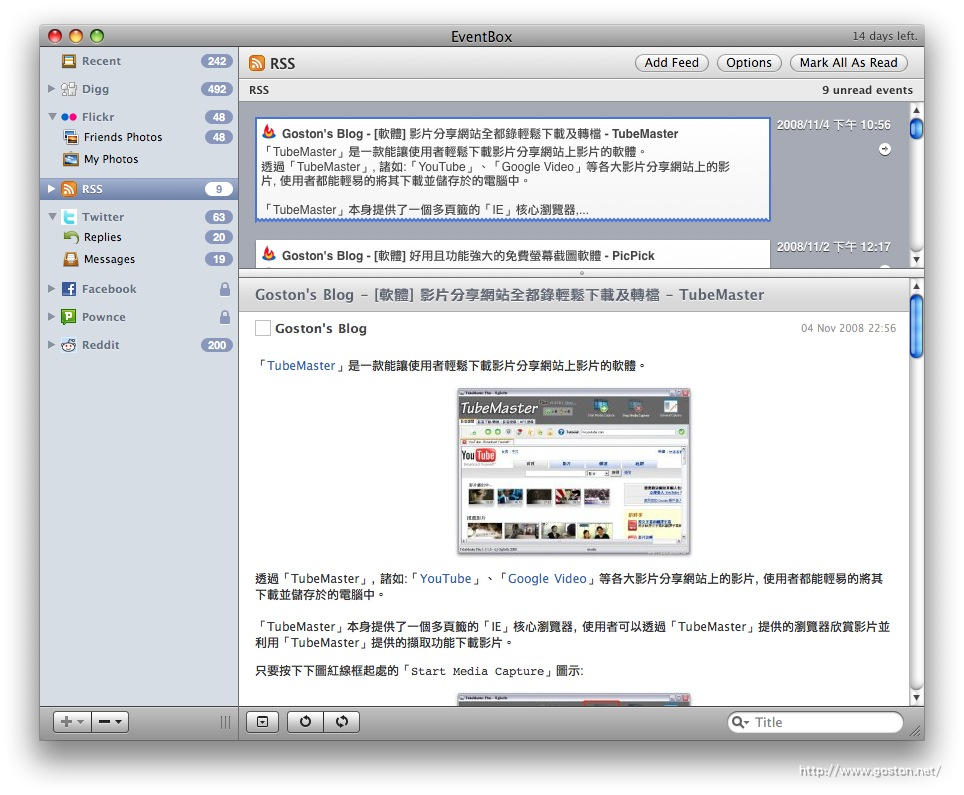964x795 pixels.
Task: Click the Twitter bird icon
Action: tap(69, 217)
